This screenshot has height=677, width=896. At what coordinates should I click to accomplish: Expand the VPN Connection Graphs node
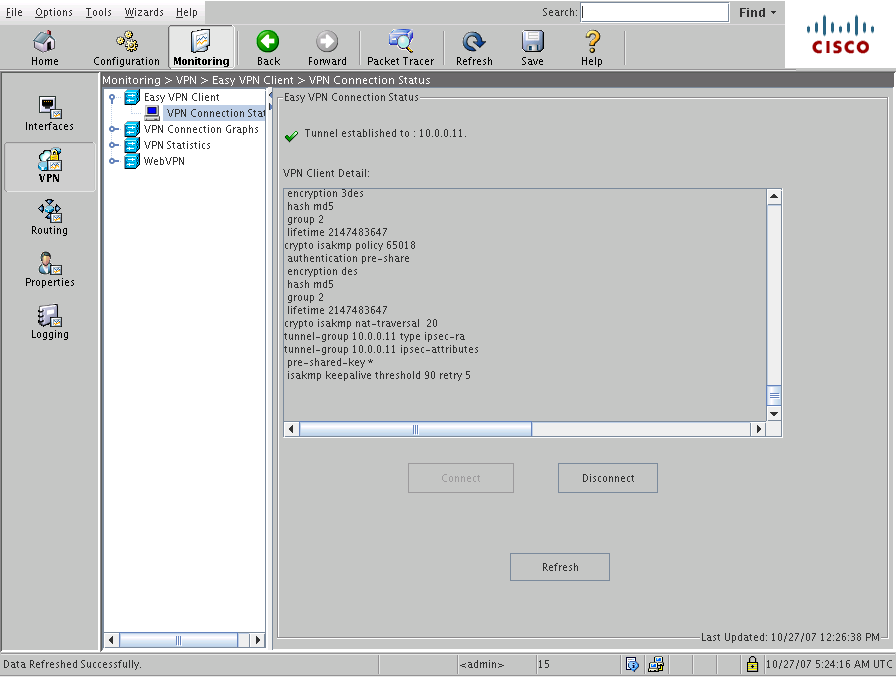(113, 129)
